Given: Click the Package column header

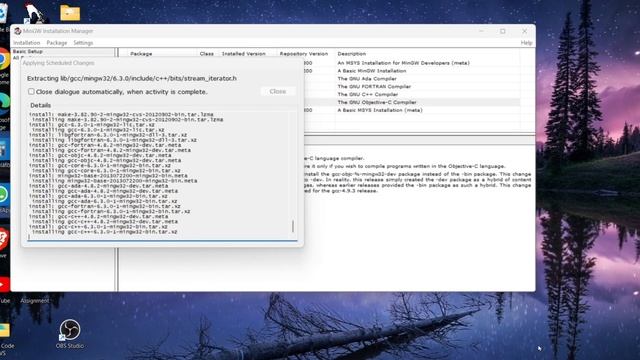Looking at the screenshot, I should 141,54.
